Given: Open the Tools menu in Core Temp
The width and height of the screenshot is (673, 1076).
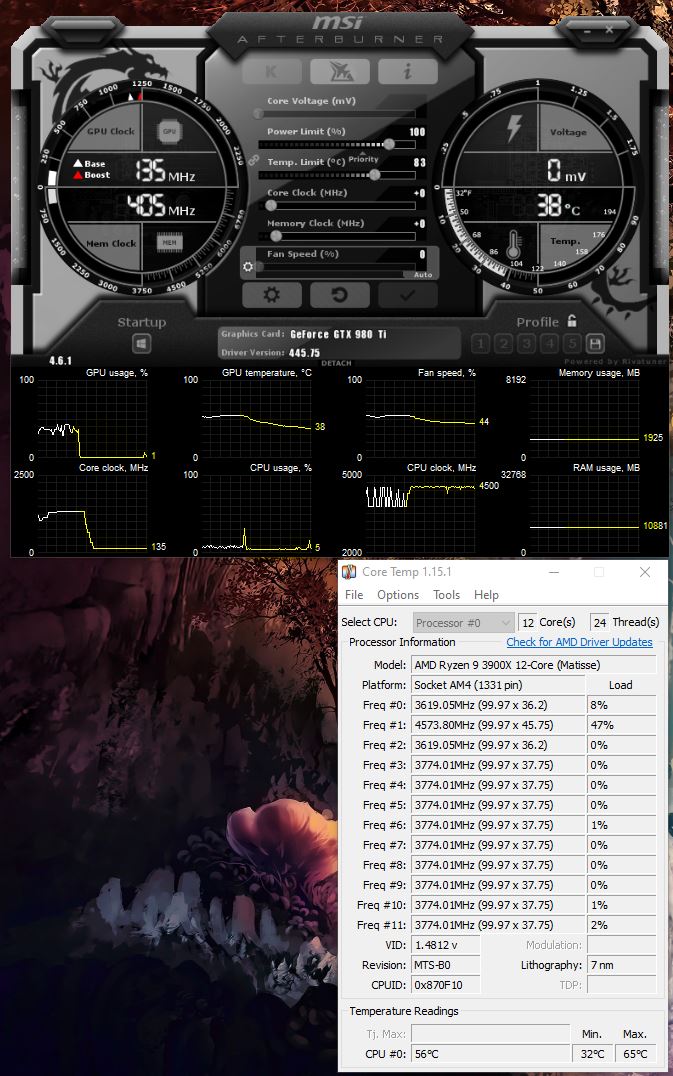Looking at the screenshot, I should tap(446, 595).
